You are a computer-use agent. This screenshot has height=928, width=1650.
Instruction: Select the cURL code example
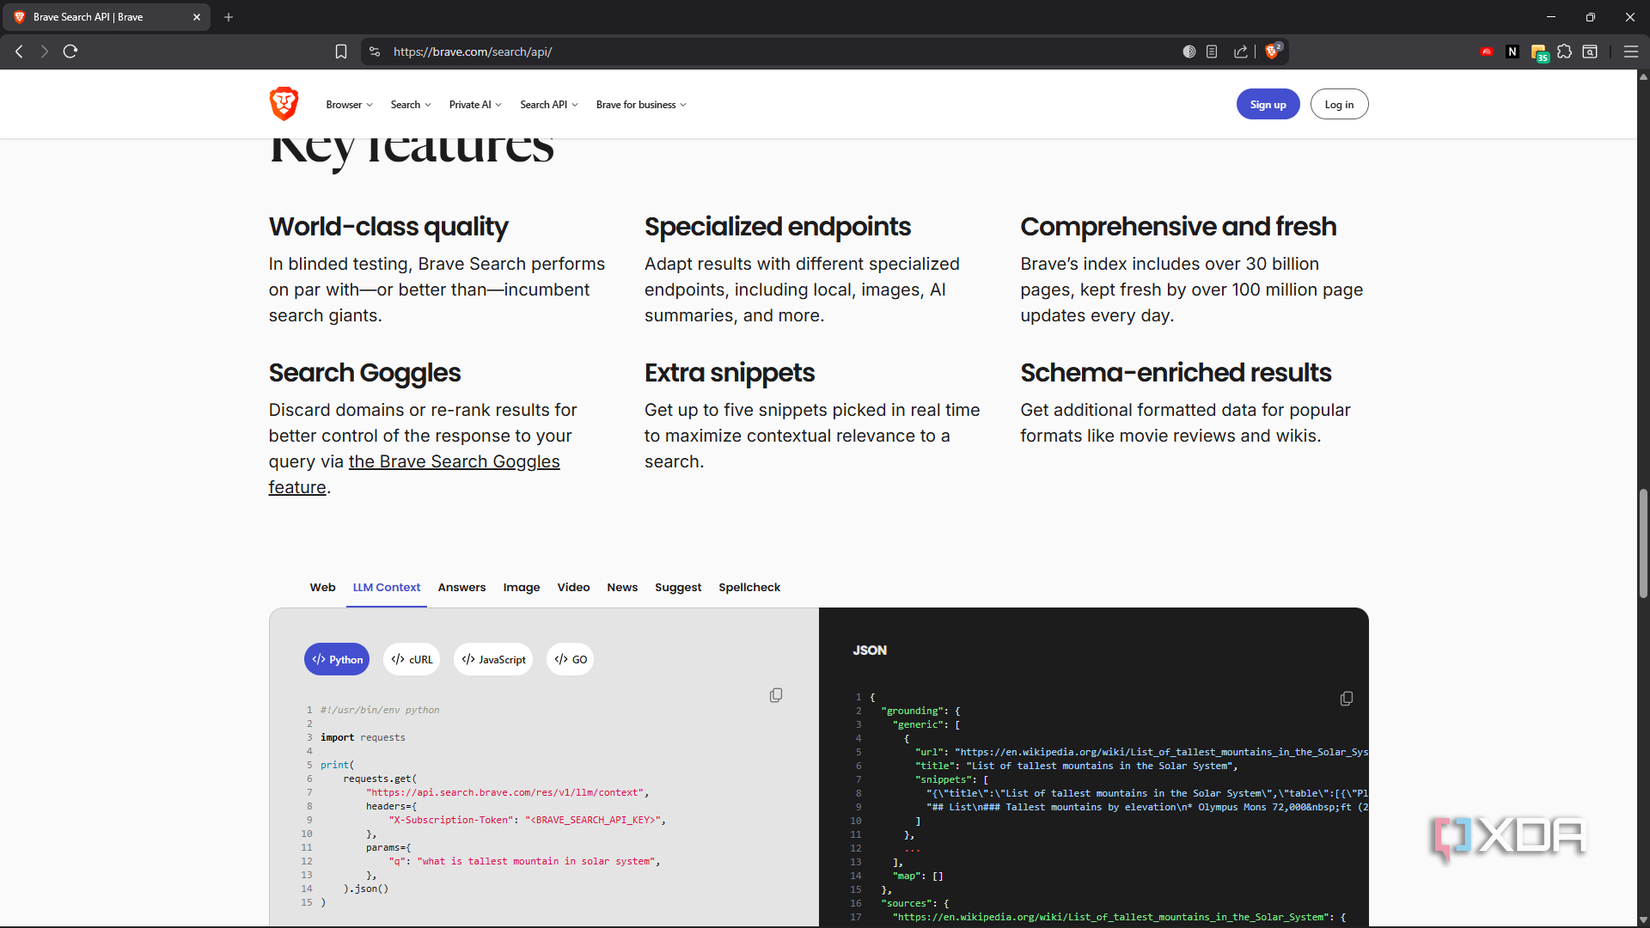pos(411,659)
